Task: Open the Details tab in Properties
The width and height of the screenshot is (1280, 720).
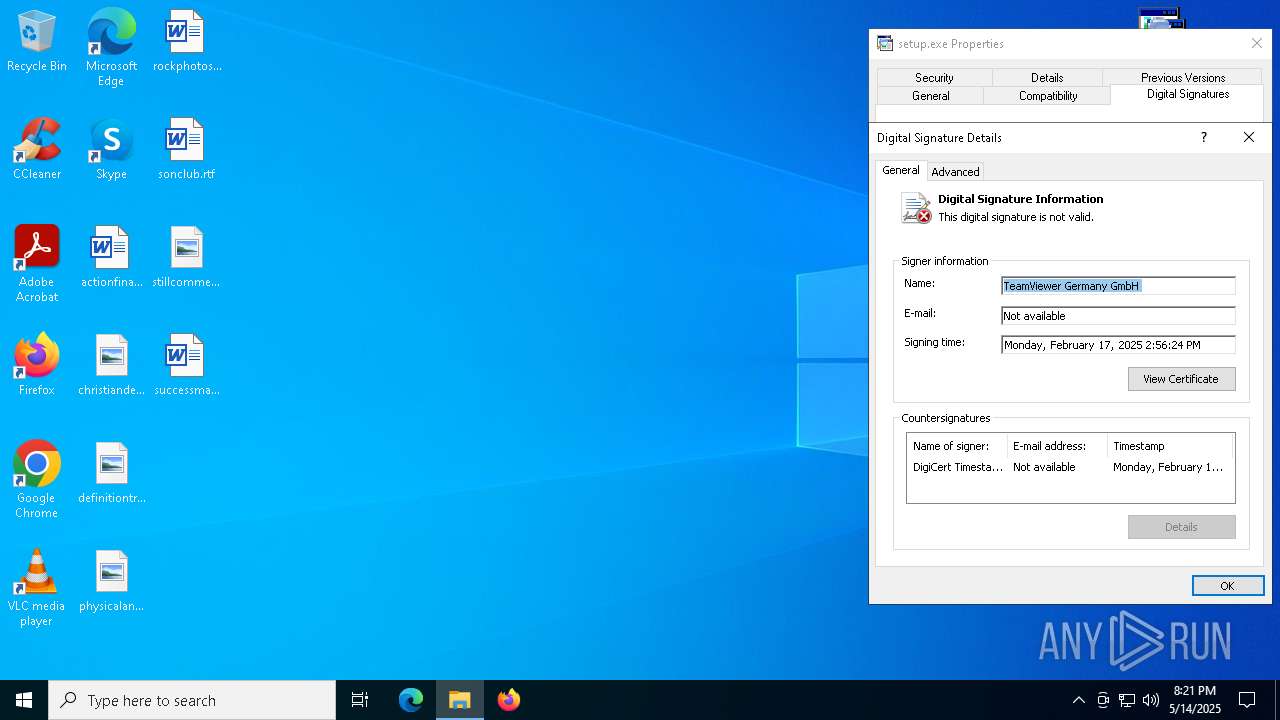Action: [1047, 77]
